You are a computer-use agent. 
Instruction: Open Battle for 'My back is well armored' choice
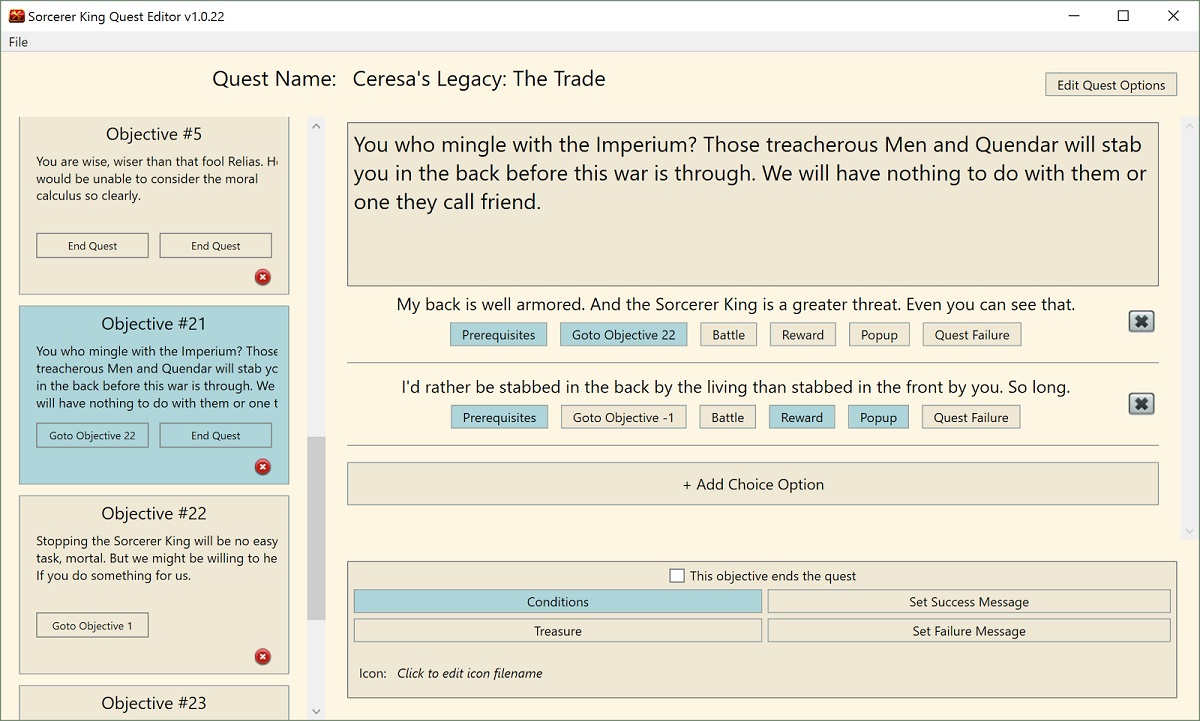tap(728, 335)
